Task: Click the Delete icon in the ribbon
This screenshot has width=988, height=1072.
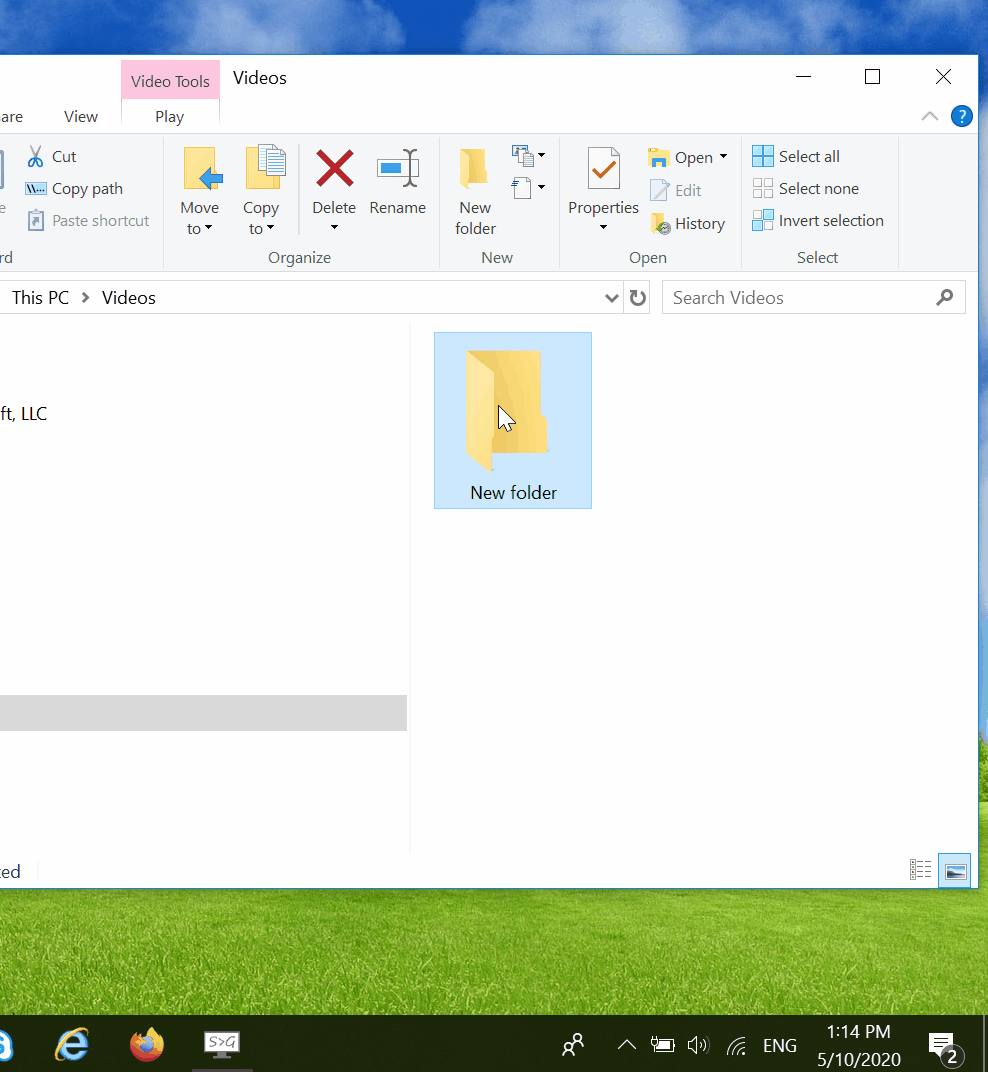Action: tap(334, 170)
